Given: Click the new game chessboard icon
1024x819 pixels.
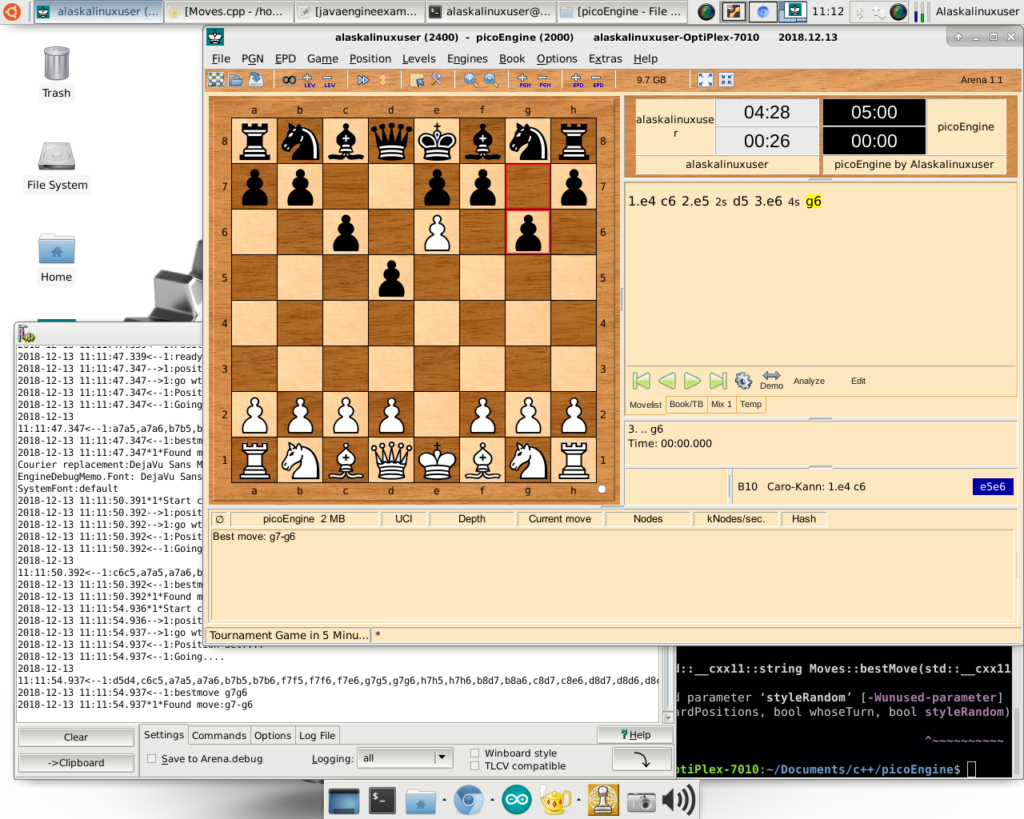Looking at the screenshot, I should pyautogui.click(x=215, y=80).
